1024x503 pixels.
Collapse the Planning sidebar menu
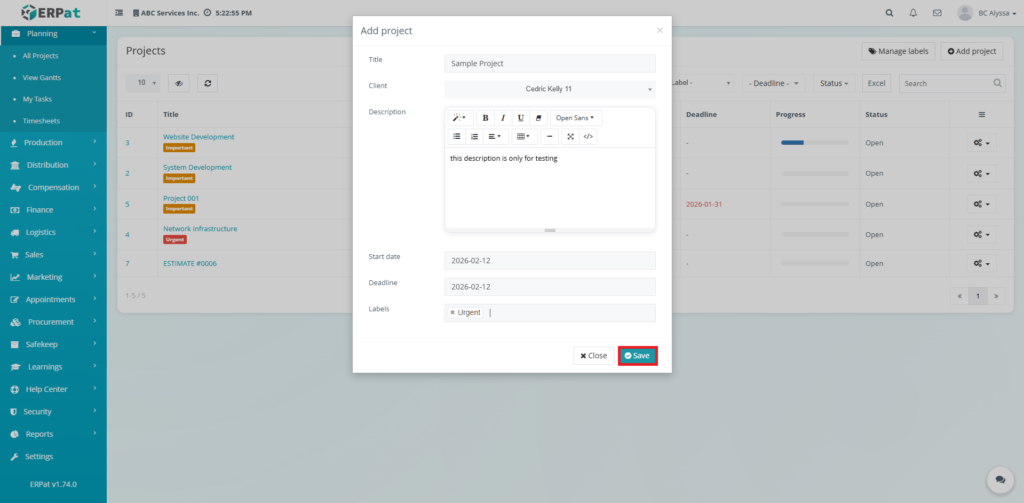[53, 33]
